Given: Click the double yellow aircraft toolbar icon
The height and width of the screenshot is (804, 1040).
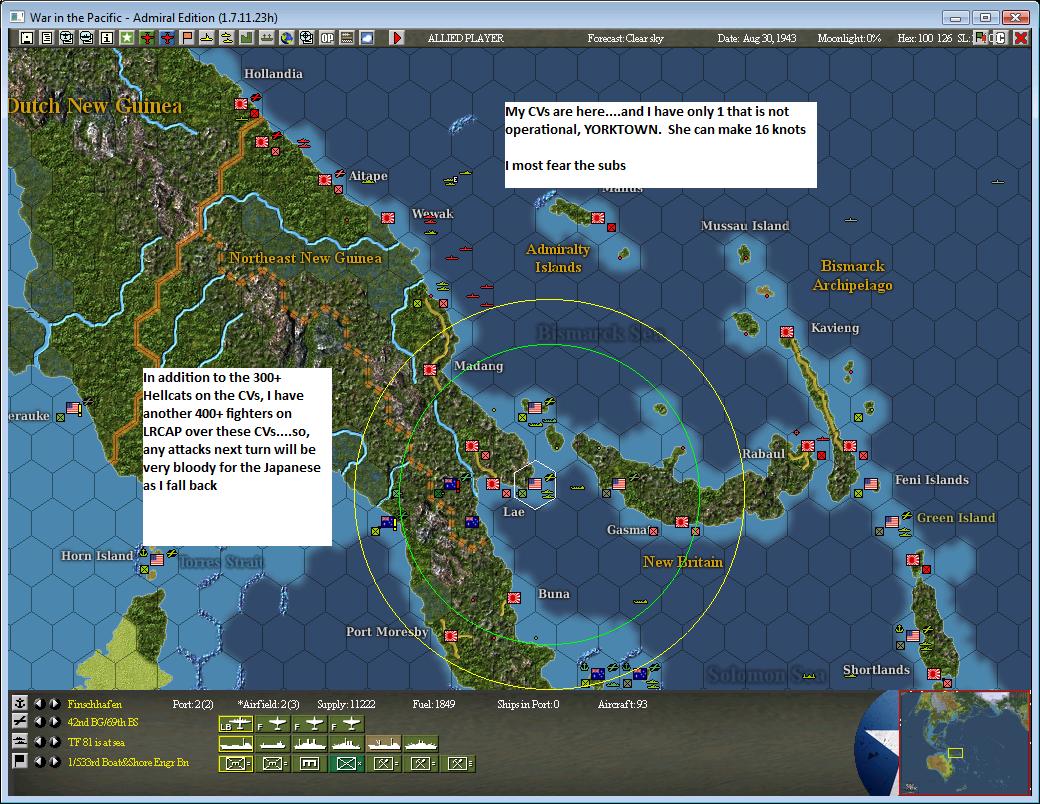Looking at the screenshot, I should tap(227, 38).
